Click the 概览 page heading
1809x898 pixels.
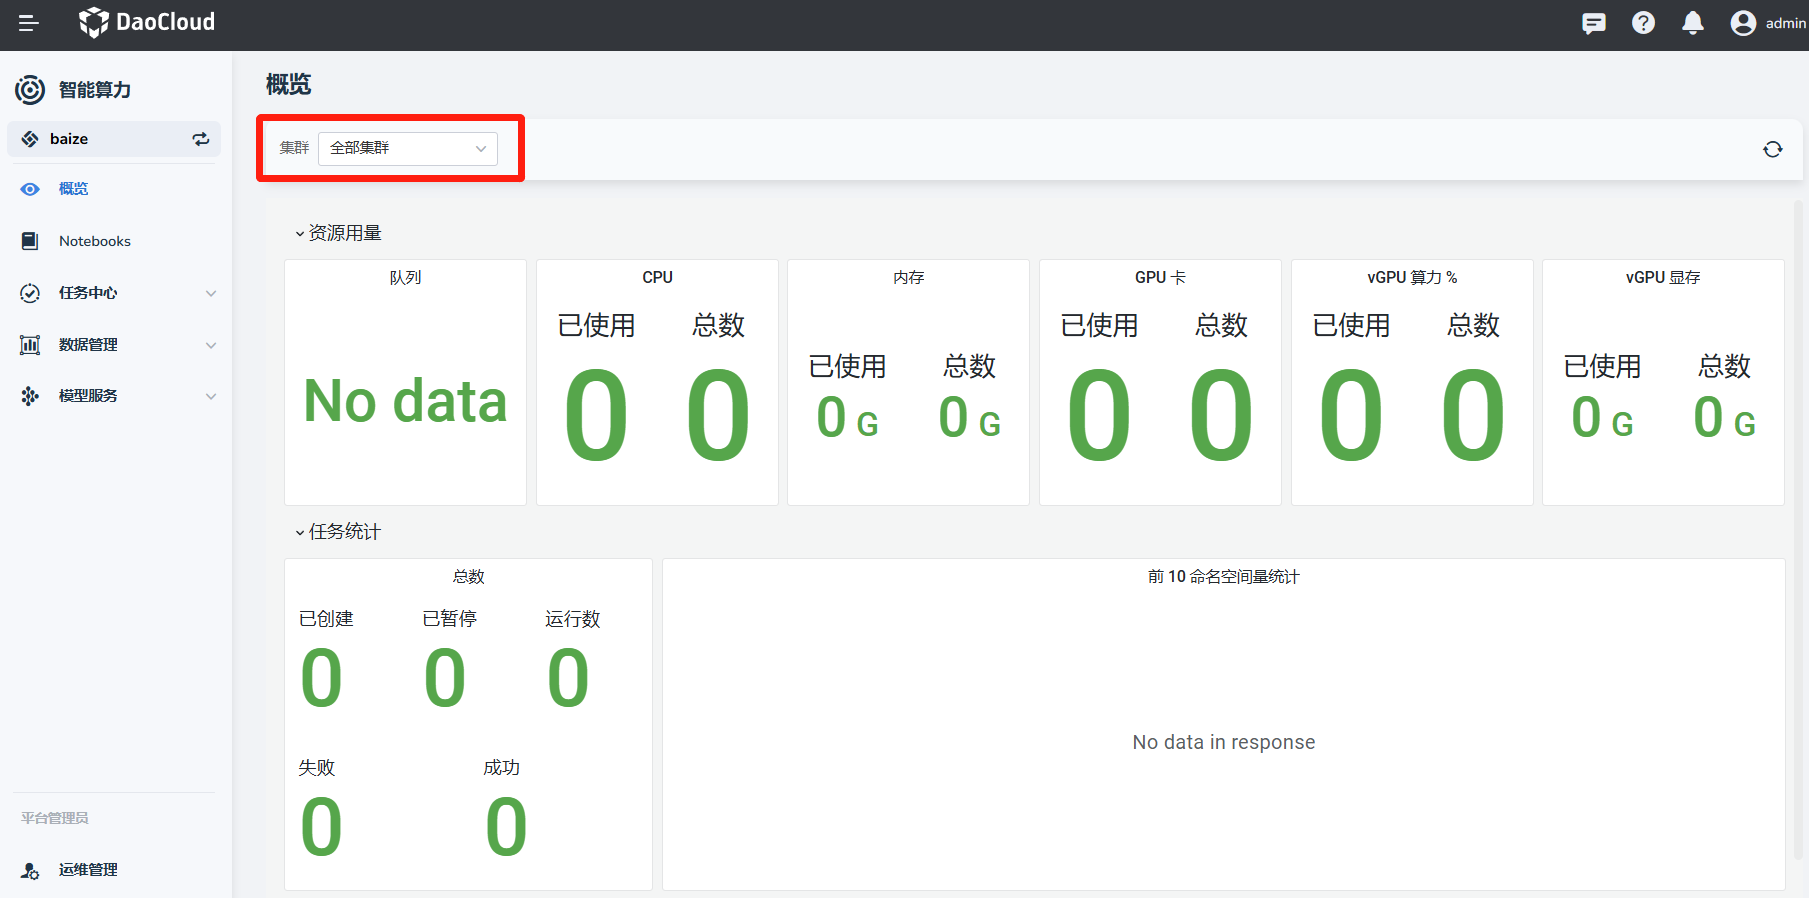(x=288, y=85)
